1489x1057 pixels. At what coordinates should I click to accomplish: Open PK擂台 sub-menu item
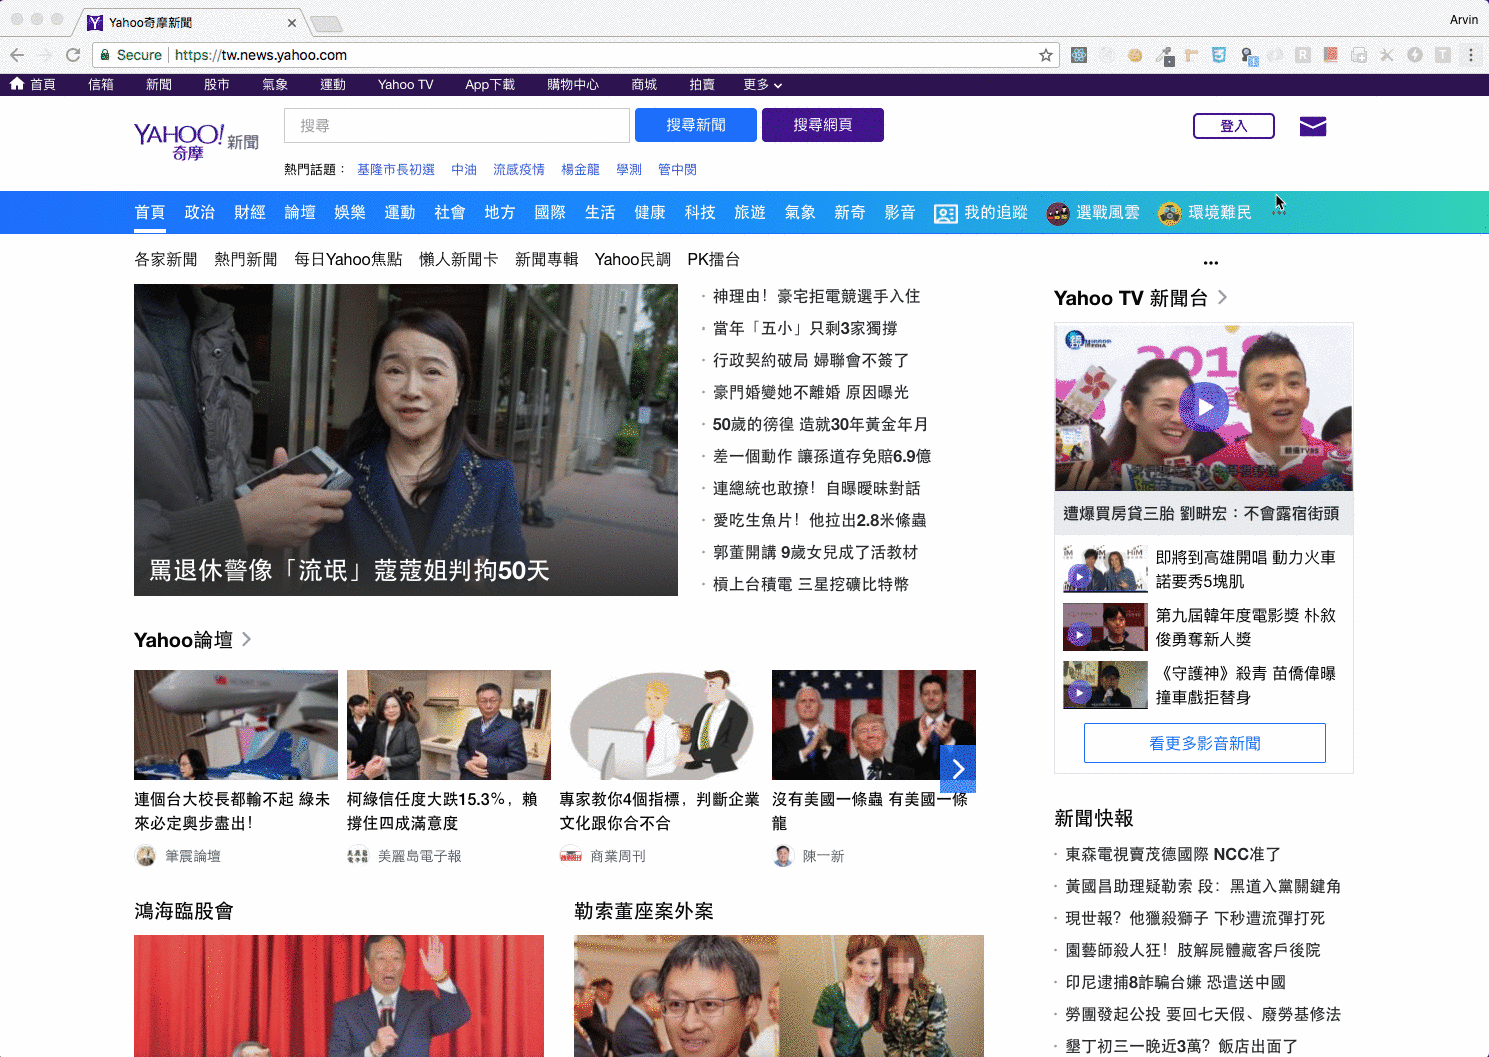714,259
